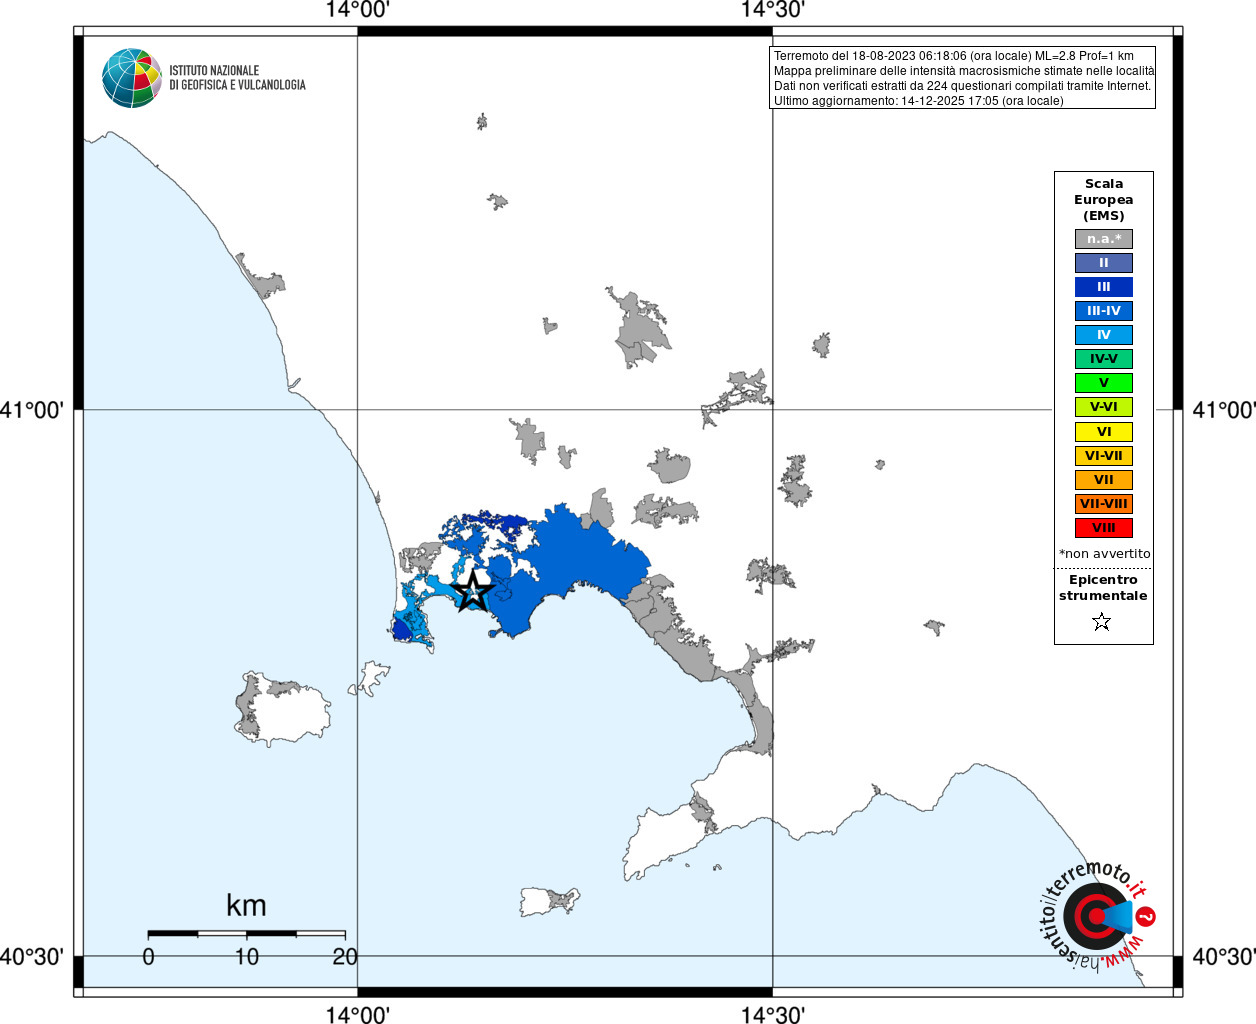The image size is (1256, 1024).
Task: Select the n.a.* gray legend swatch
Action: [x=1104, y=239]
